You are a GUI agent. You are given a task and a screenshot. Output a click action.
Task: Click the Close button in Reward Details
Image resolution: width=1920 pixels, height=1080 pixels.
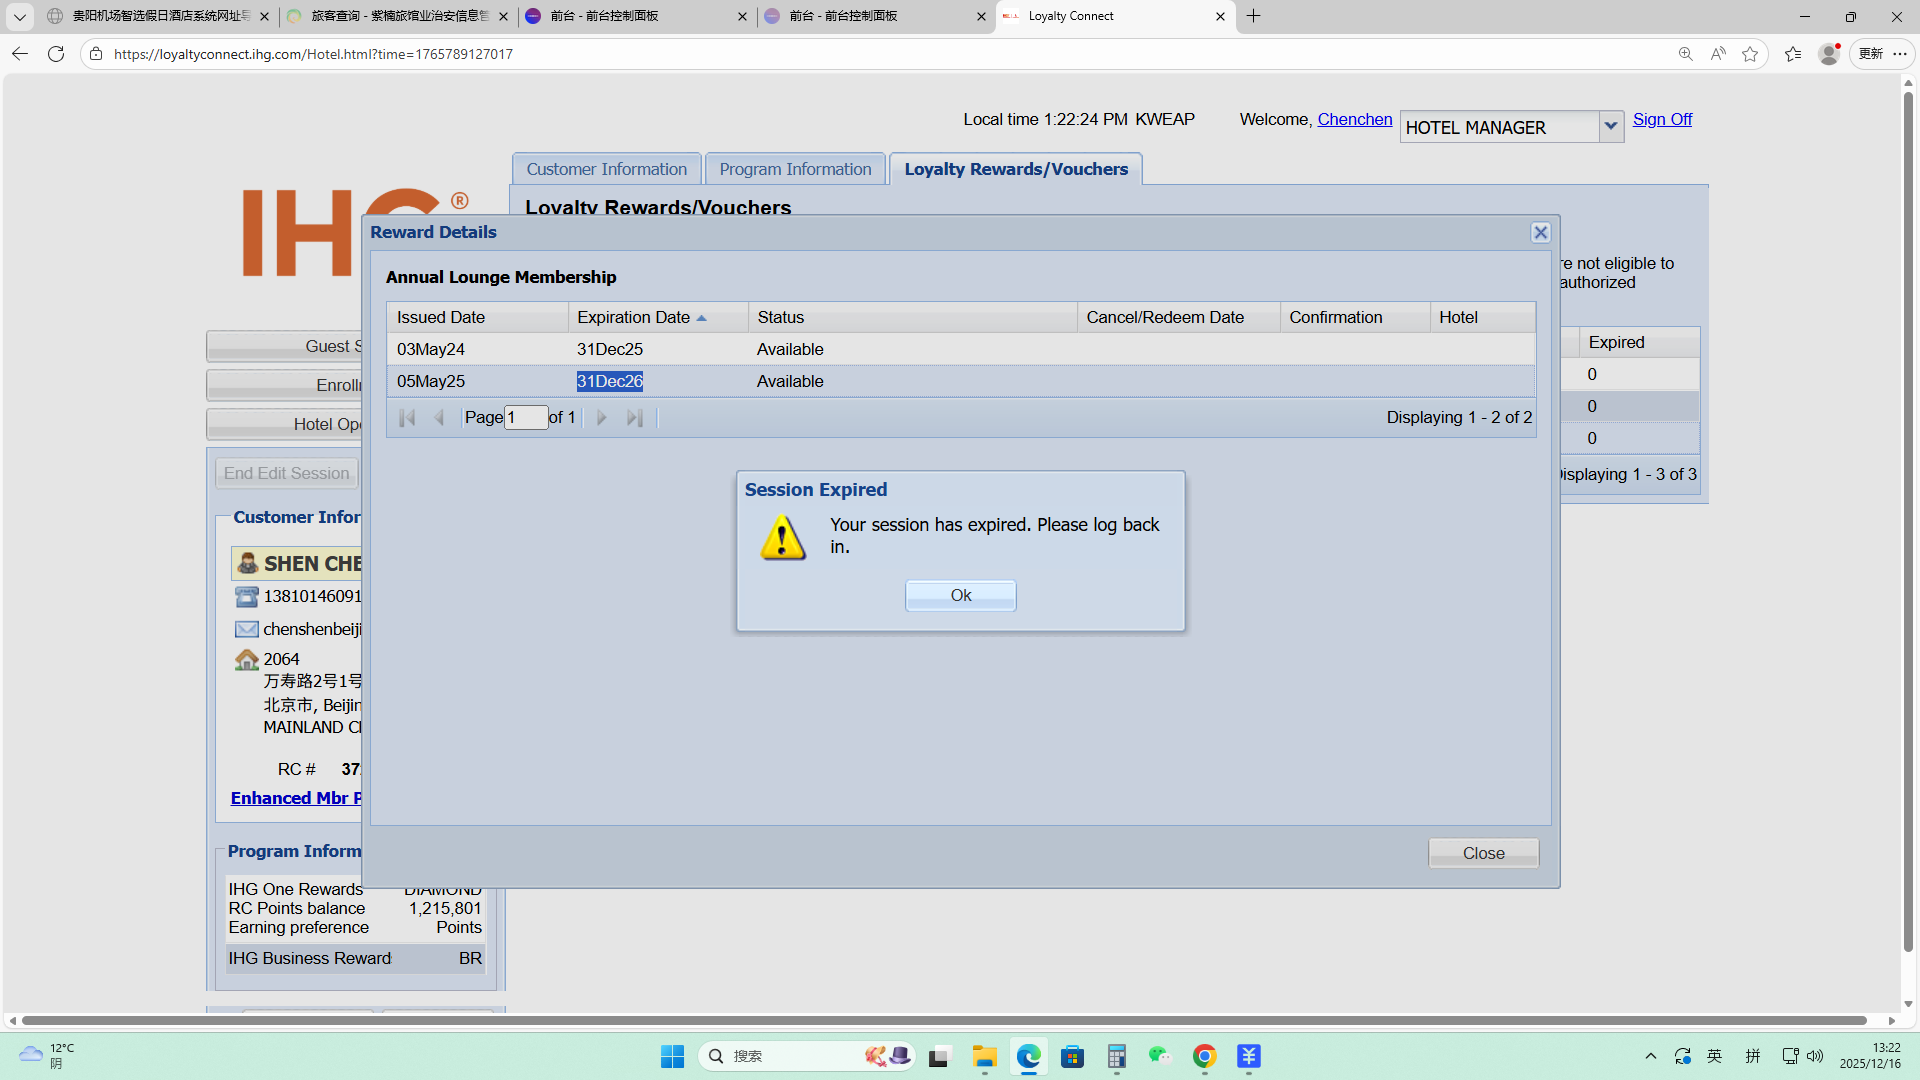click(x=1483, y=853)
